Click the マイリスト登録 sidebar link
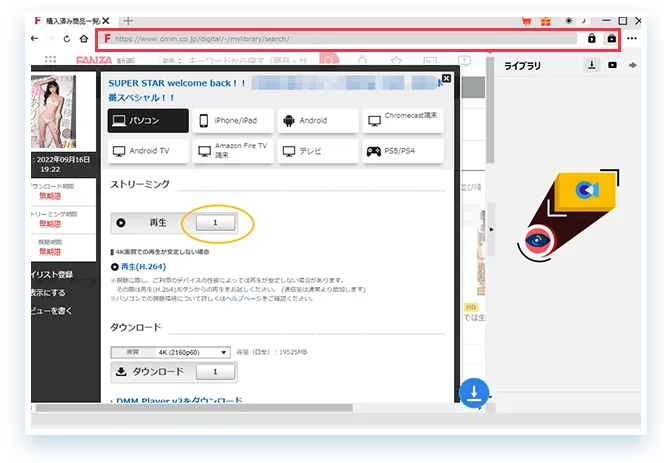The image size is (664, 463). pos(52,274)
